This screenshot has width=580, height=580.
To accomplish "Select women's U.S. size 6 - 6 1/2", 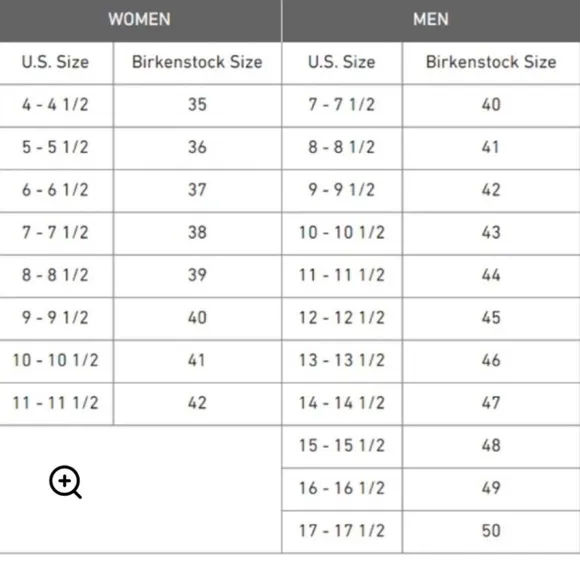I will click(56, 191).
